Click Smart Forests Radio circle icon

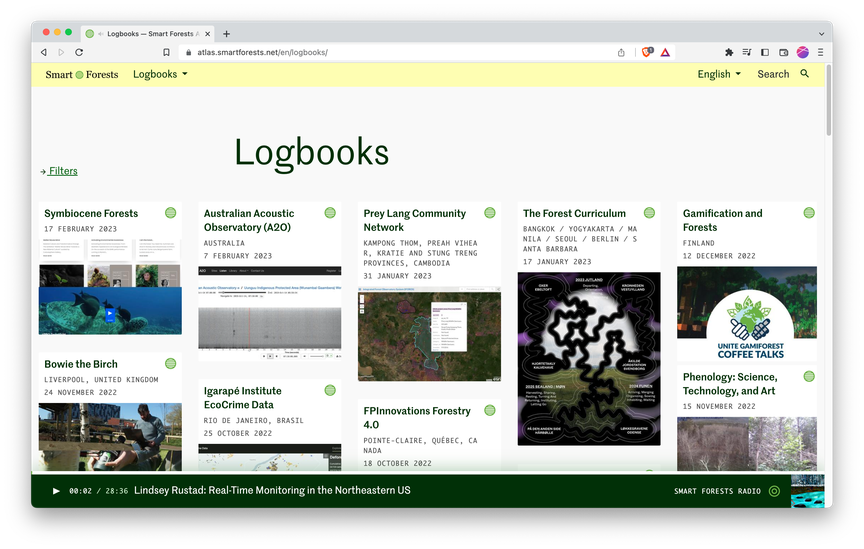[x=774, y=491]
